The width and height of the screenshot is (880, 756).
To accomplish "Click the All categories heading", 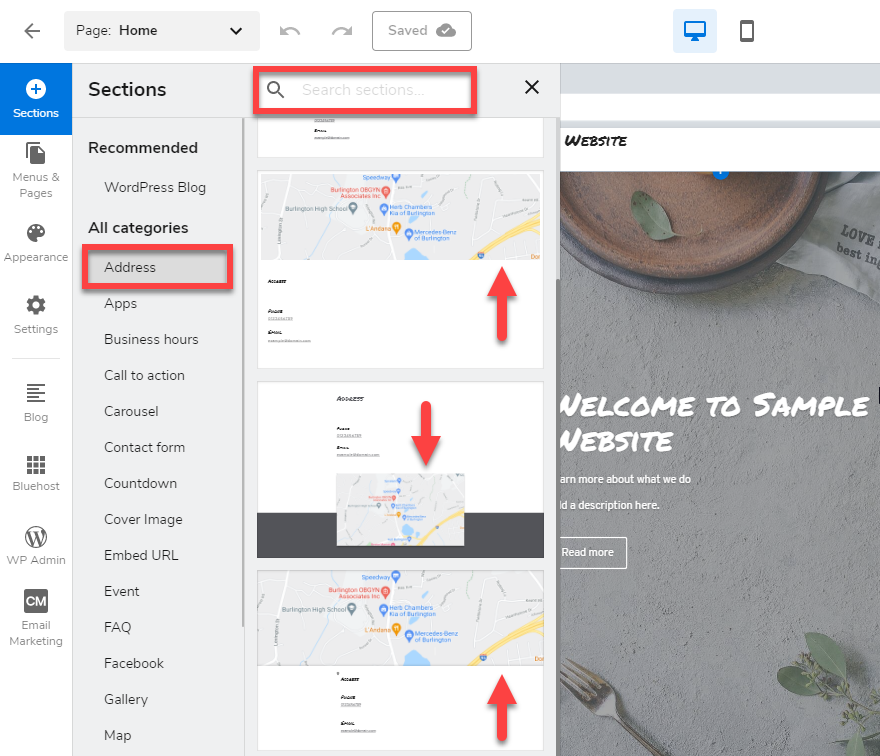I will pos(138,228).
